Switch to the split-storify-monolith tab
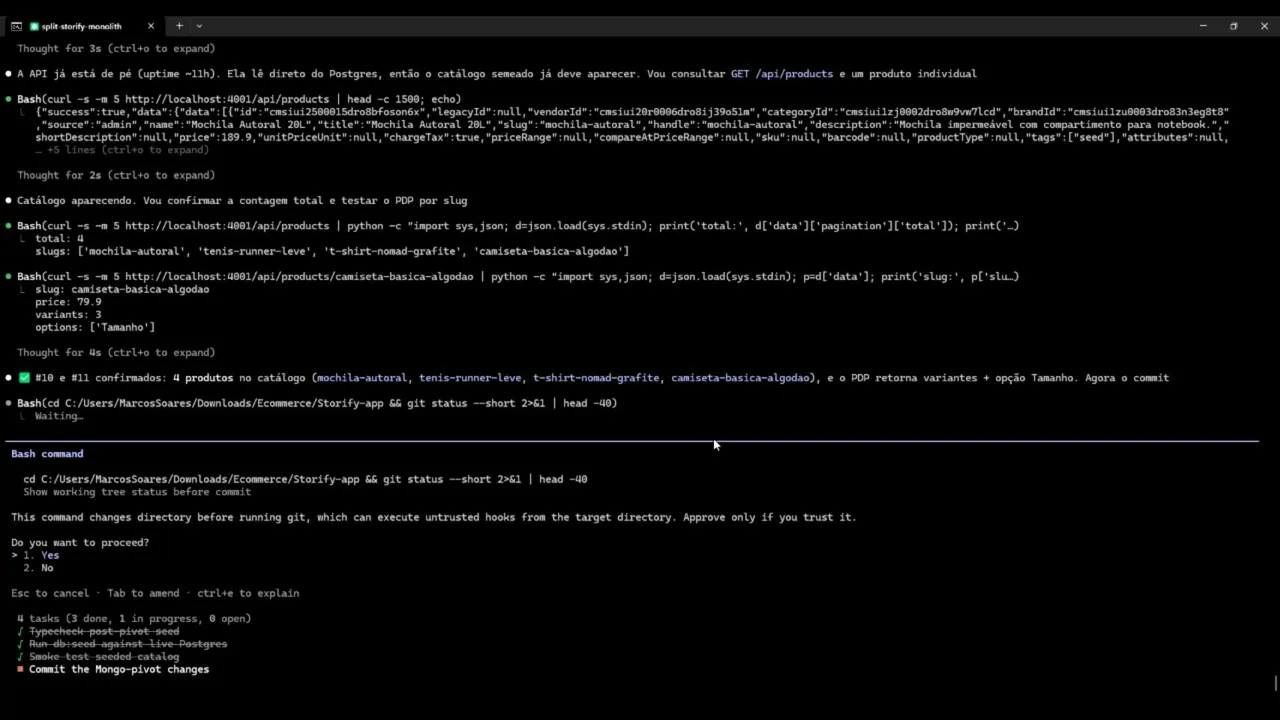This screenshot has width=1280, height=720. (x=82, y=26)
